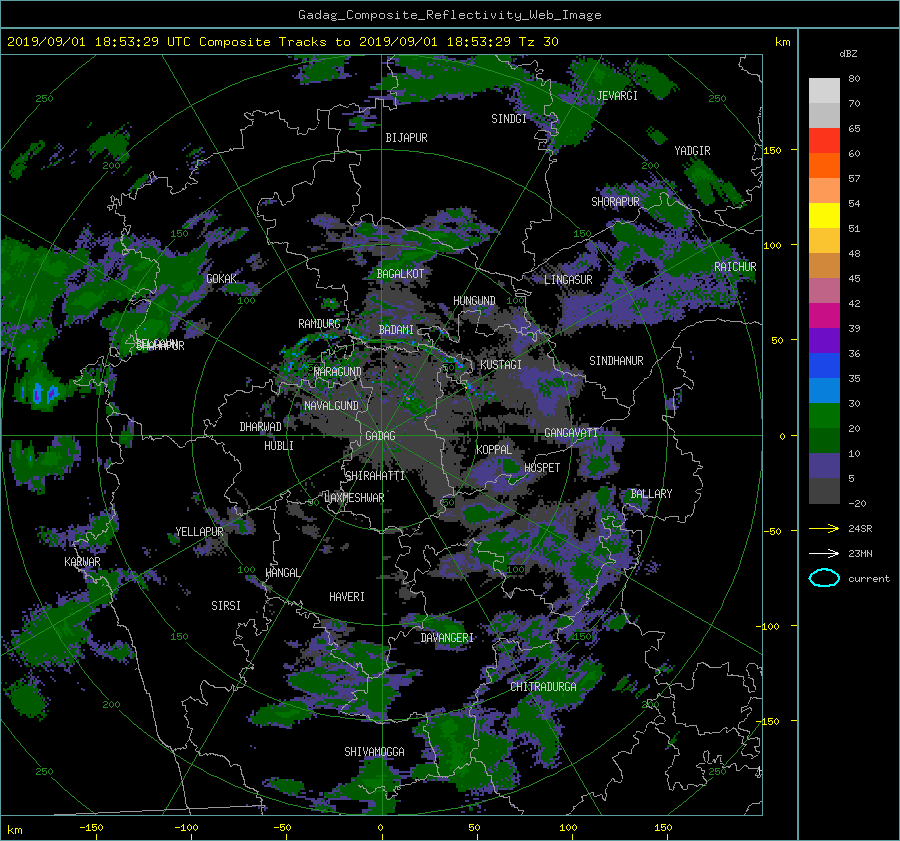Select the magenta 42 dBZ color swatch

[824, 316]
